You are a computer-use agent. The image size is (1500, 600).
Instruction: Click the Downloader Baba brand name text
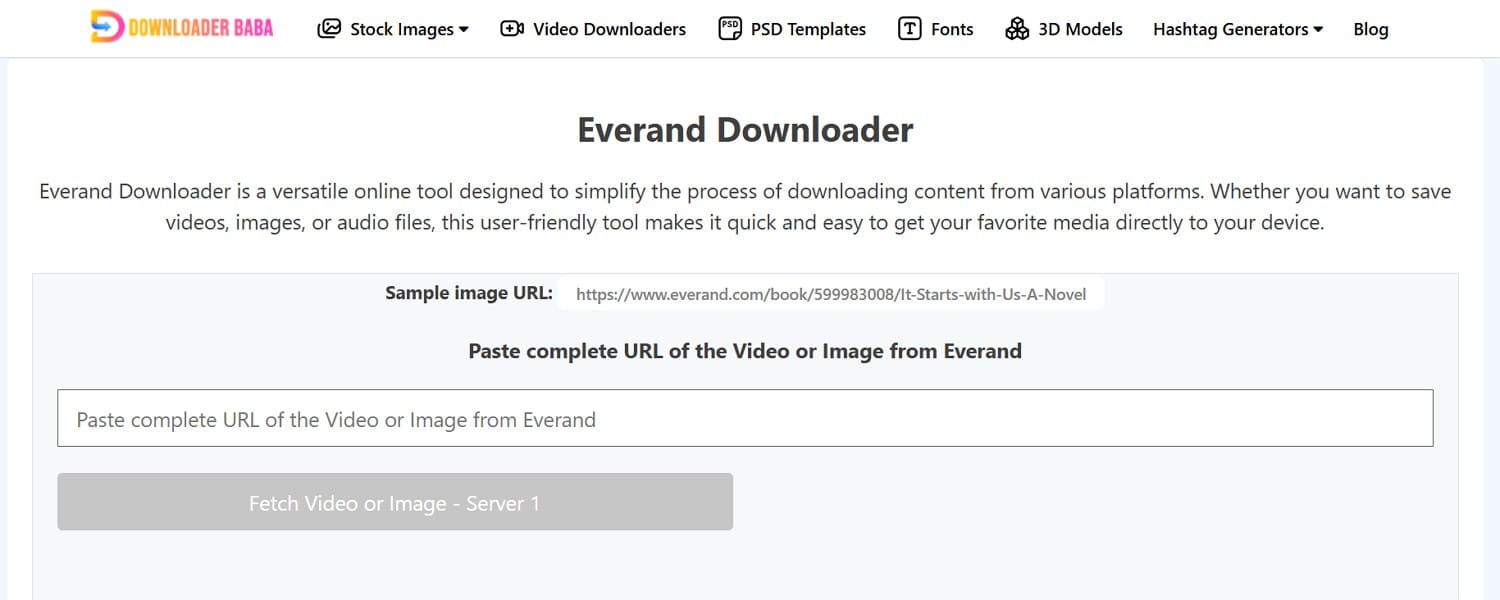201,28
